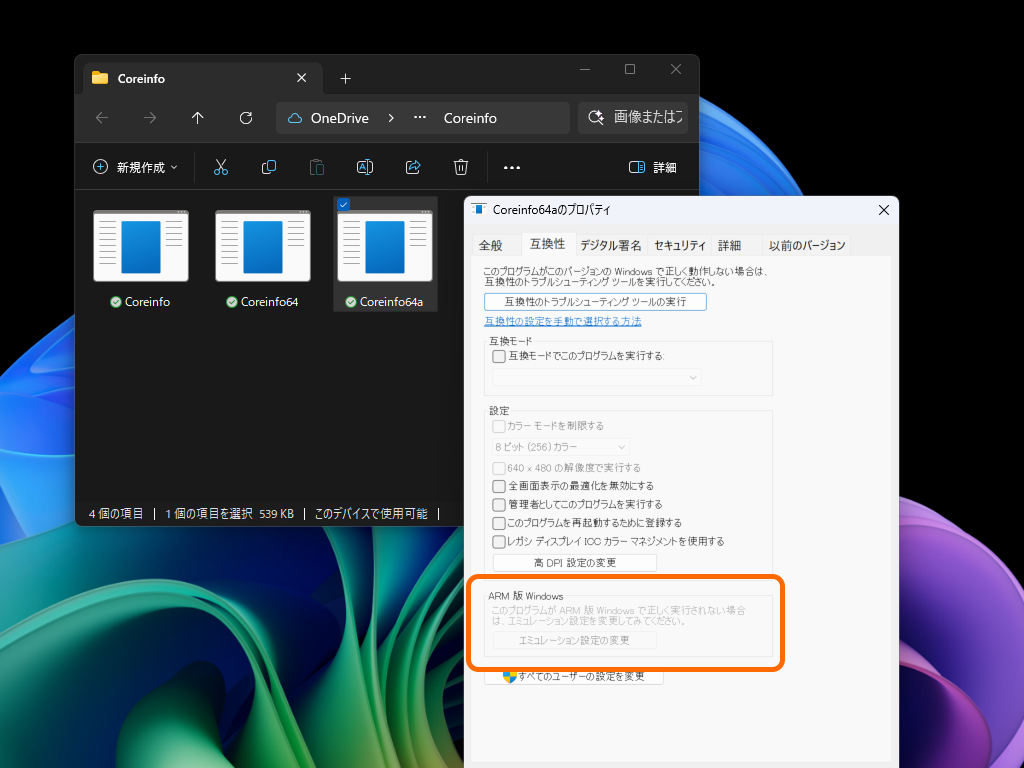1024x768 pixels.
Task: Click the Paste icon in the toolbar
Action: click(x=317, y=167)
